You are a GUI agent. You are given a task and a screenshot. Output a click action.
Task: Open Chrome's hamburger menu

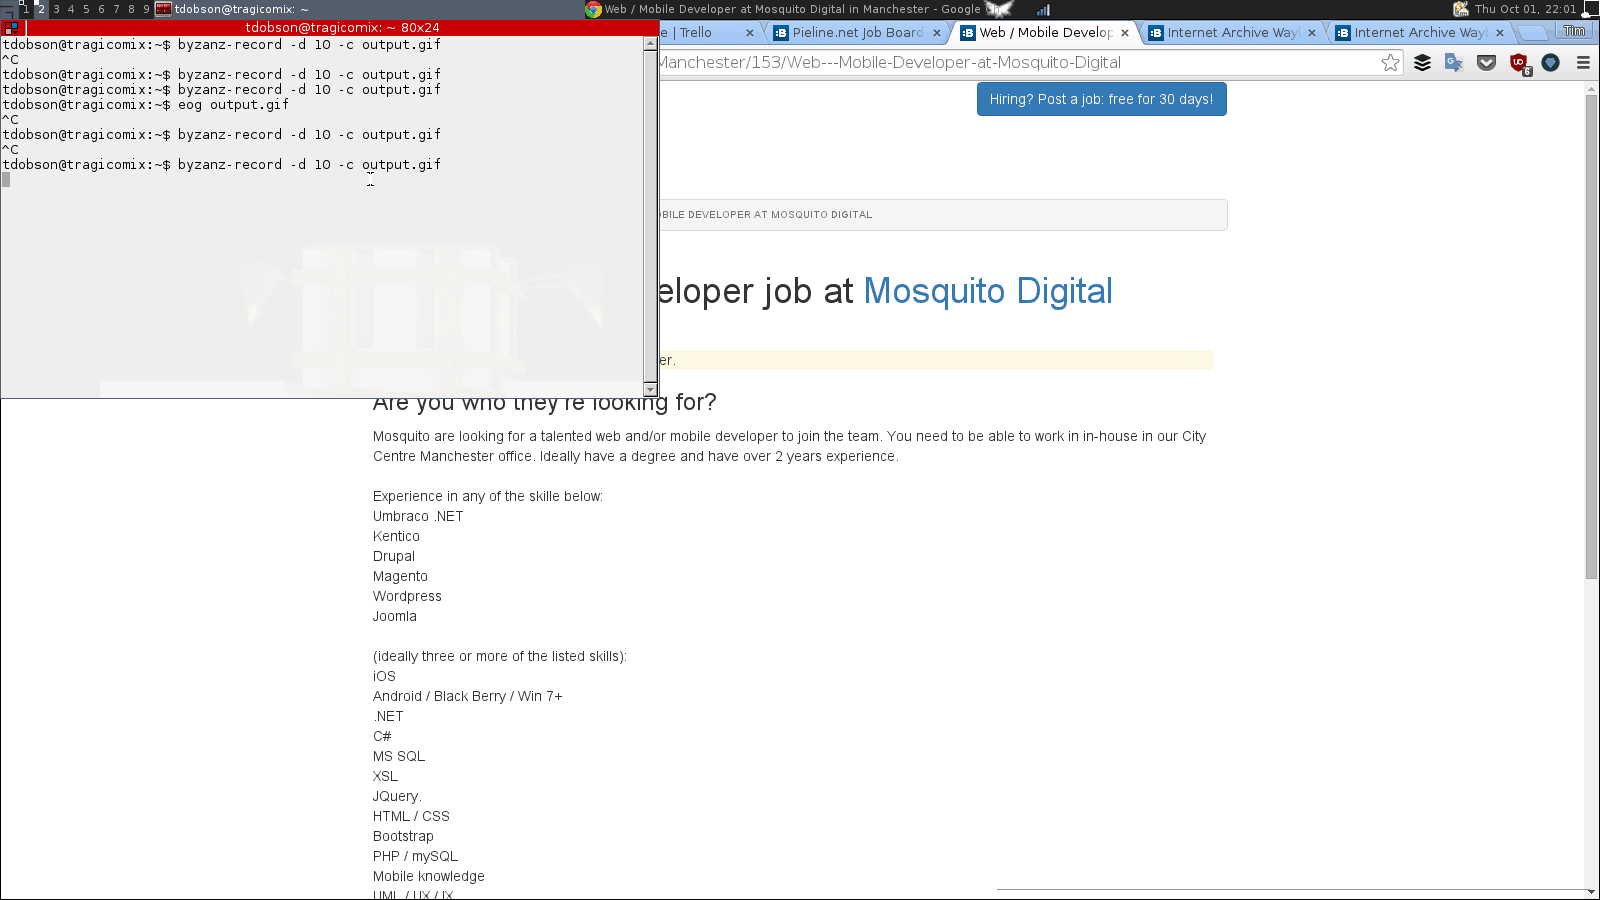(1583, 63)
